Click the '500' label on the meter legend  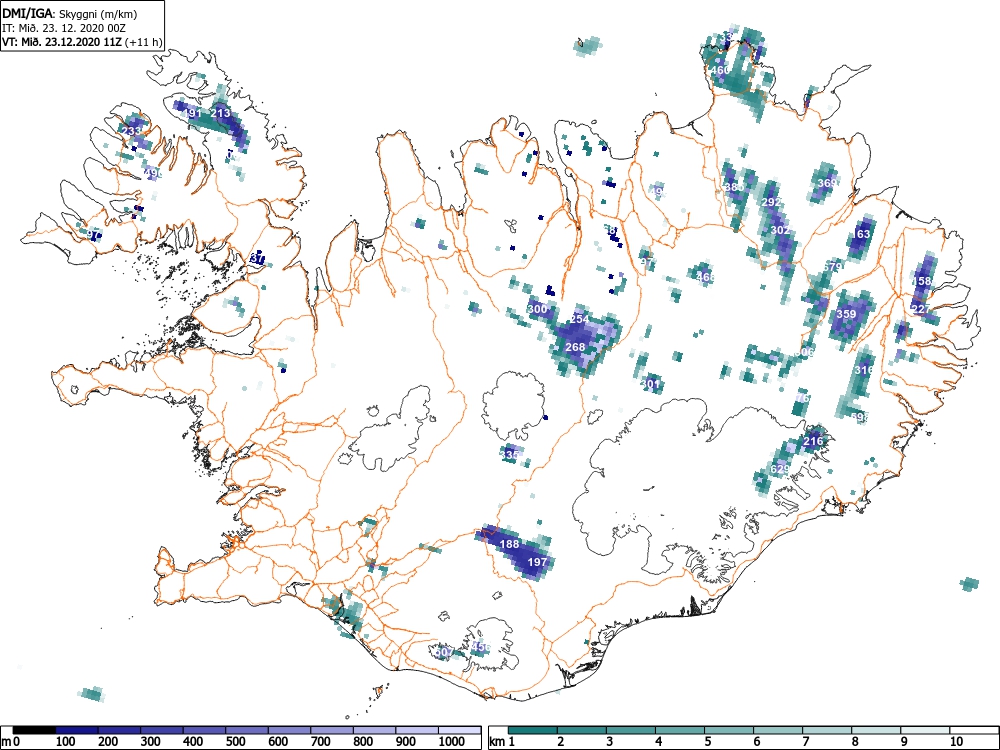pos(236,742)
